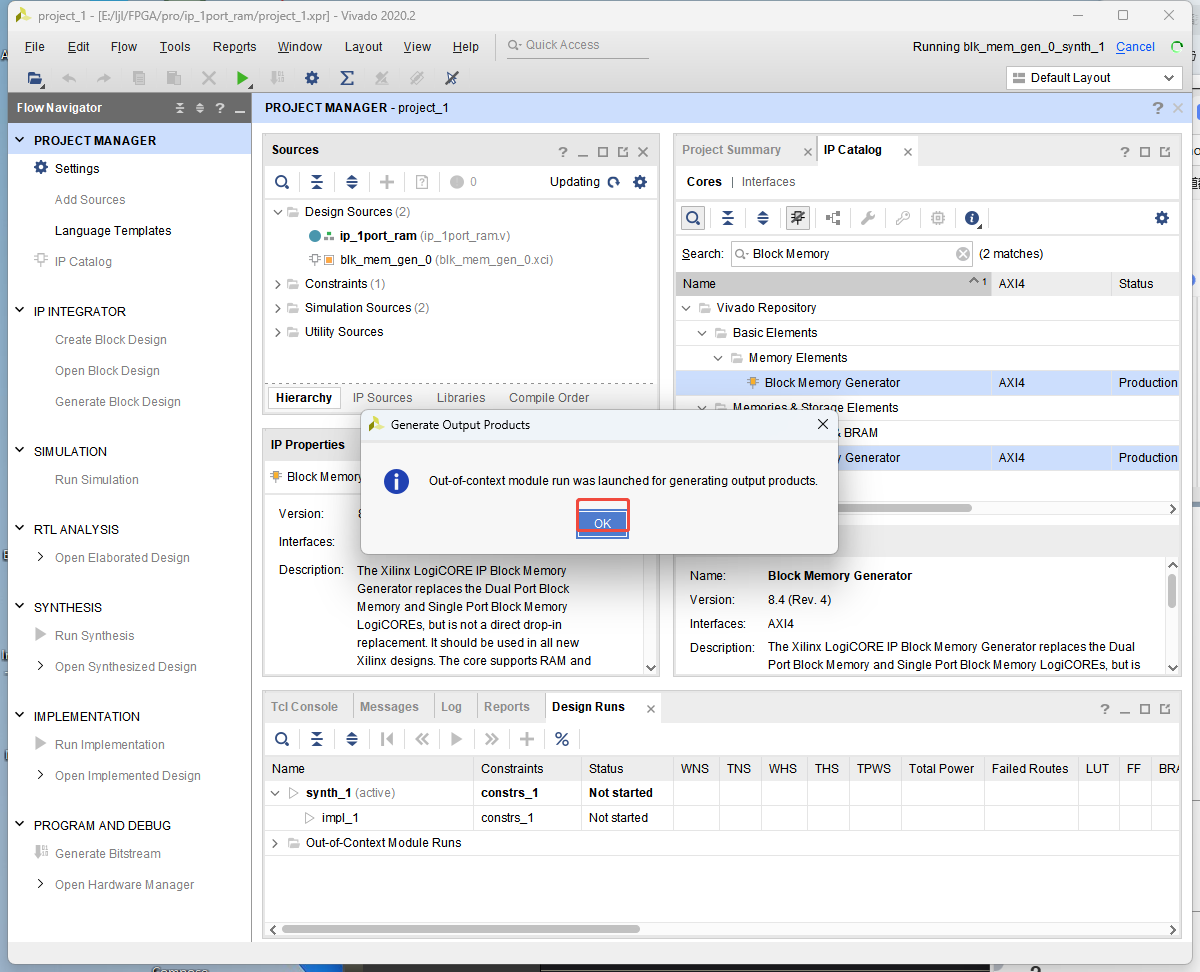Expand Constraints folder in Sources
The image size is (1200, 972).
(x=278, y=284)
